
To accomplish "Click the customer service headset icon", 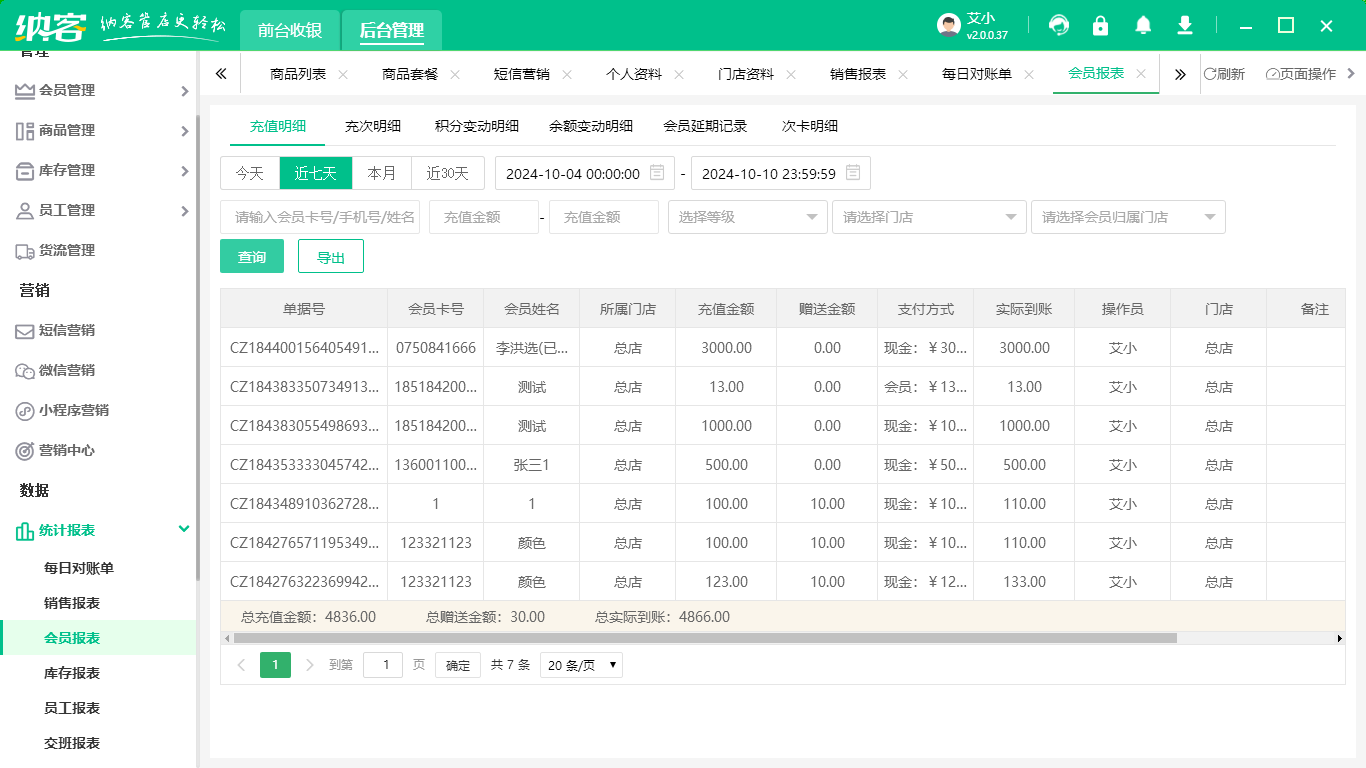I will pyautogui.click(x=1059, y=26).
